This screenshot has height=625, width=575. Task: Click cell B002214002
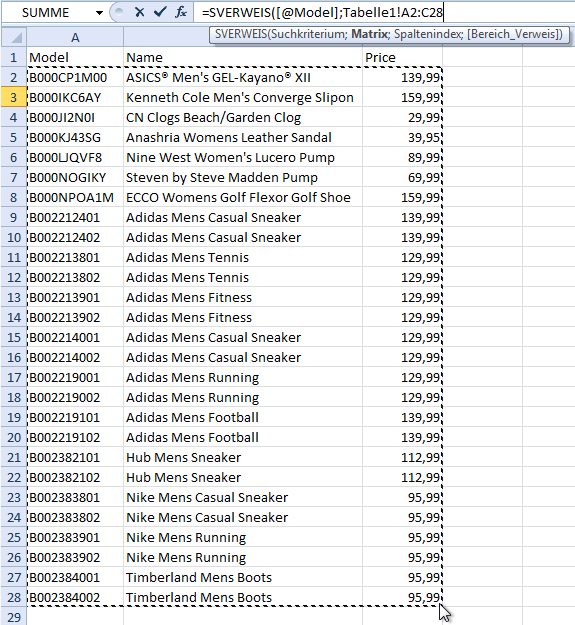75,358
